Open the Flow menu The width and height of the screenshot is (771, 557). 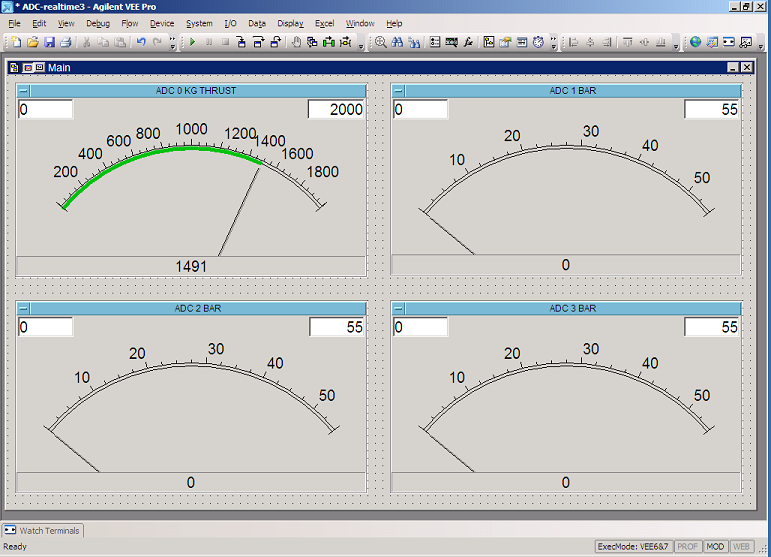coord(130,23)
